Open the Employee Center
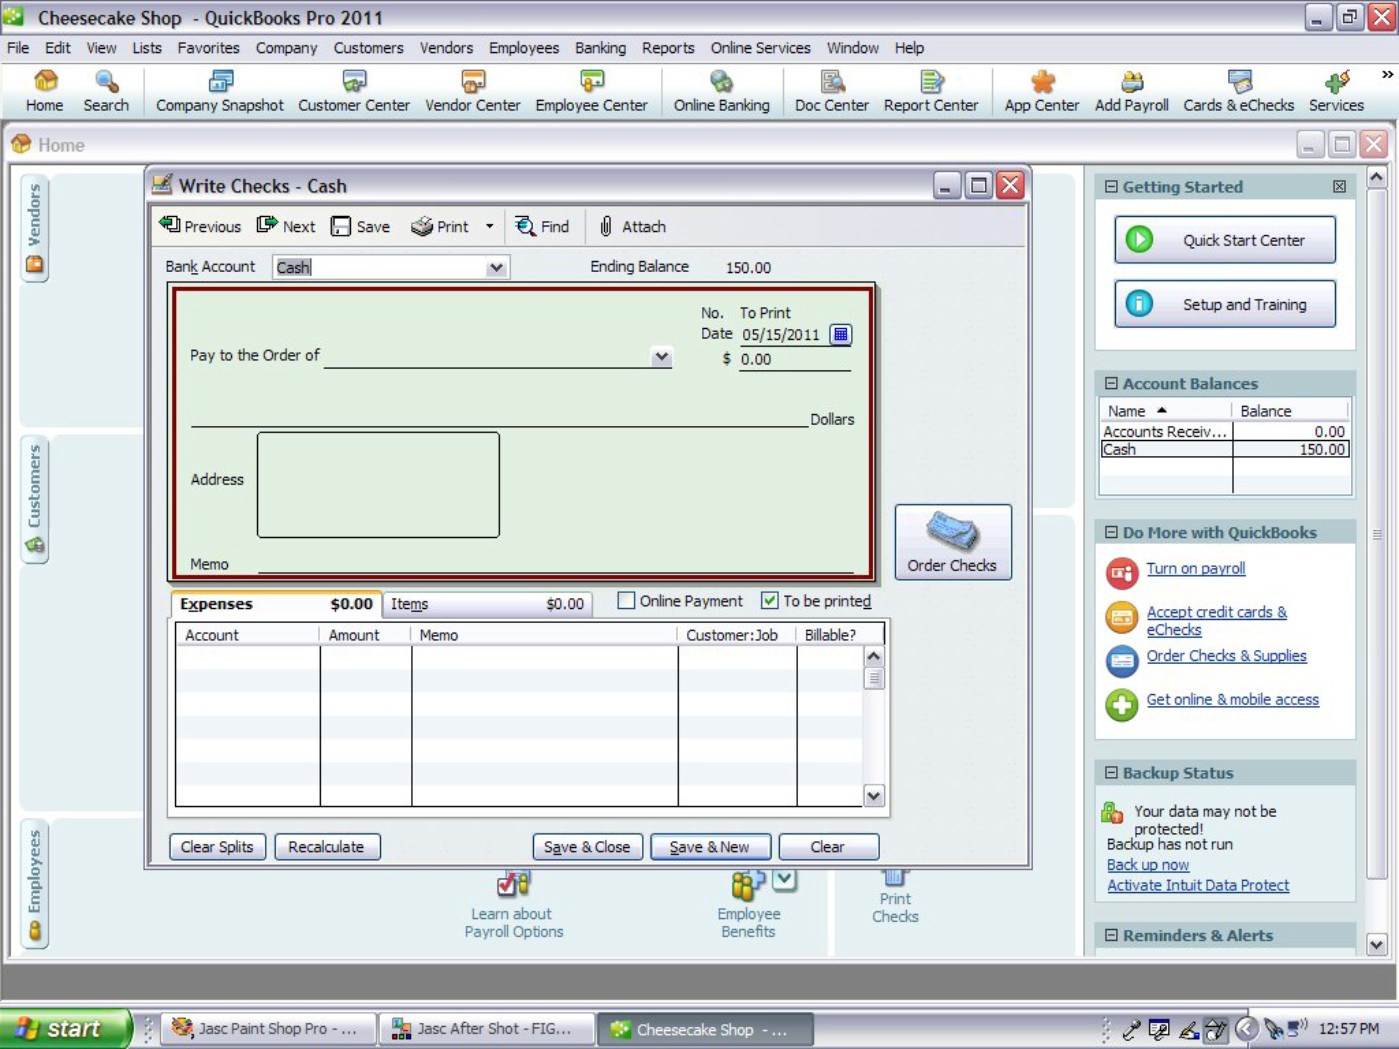The height and width of the screenshot is (1049, 1399). pos(591,91)
